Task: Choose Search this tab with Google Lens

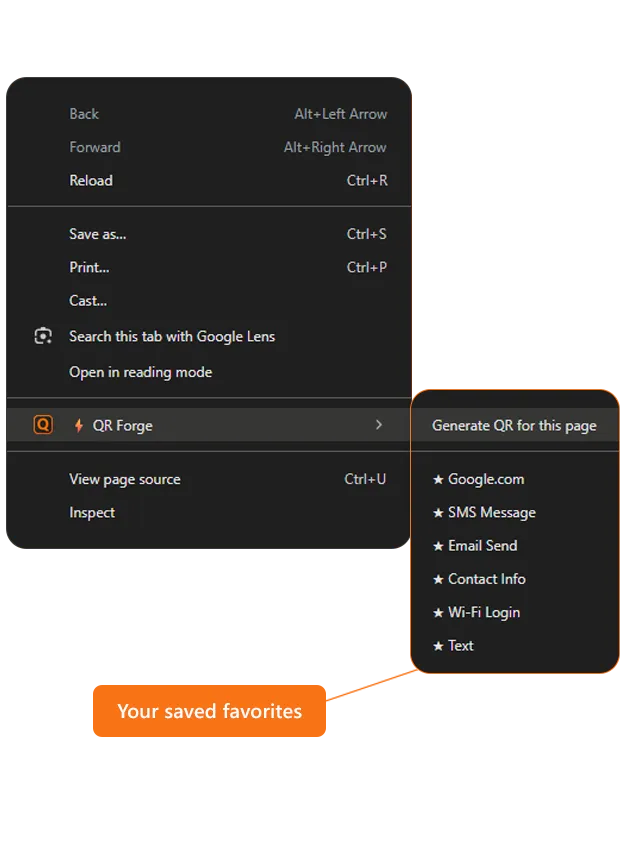Action: pyautogui.click(x=209, y=336)
